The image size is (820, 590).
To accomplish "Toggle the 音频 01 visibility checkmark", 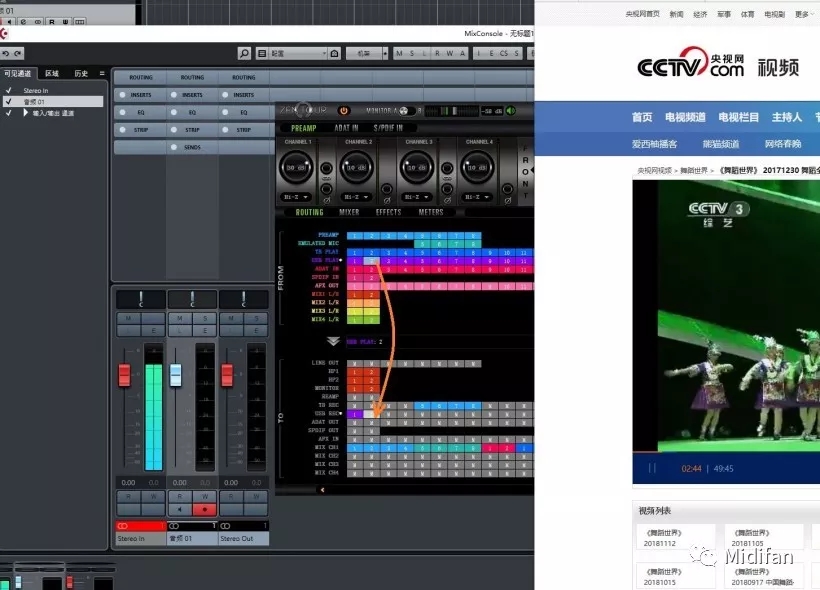I will coord(8,102).
